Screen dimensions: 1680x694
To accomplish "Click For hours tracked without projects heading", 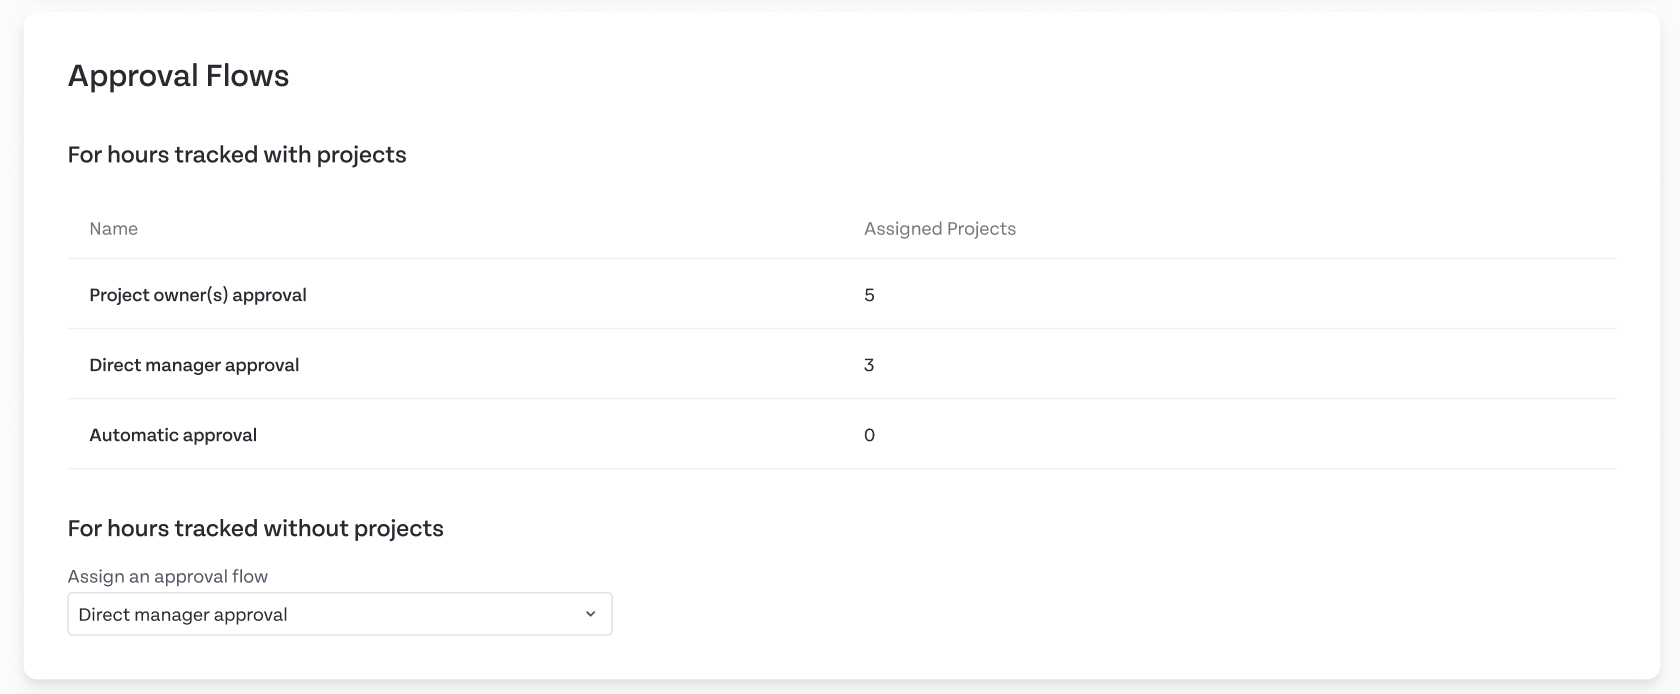I will point(256,529).
